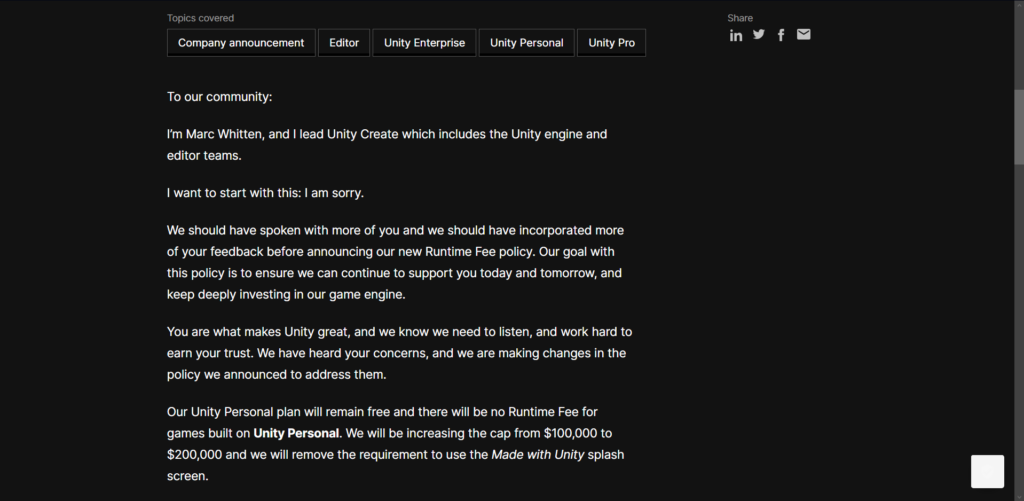
Task: Click the italic "Made with Unity" text
Action: pos(537,455)
